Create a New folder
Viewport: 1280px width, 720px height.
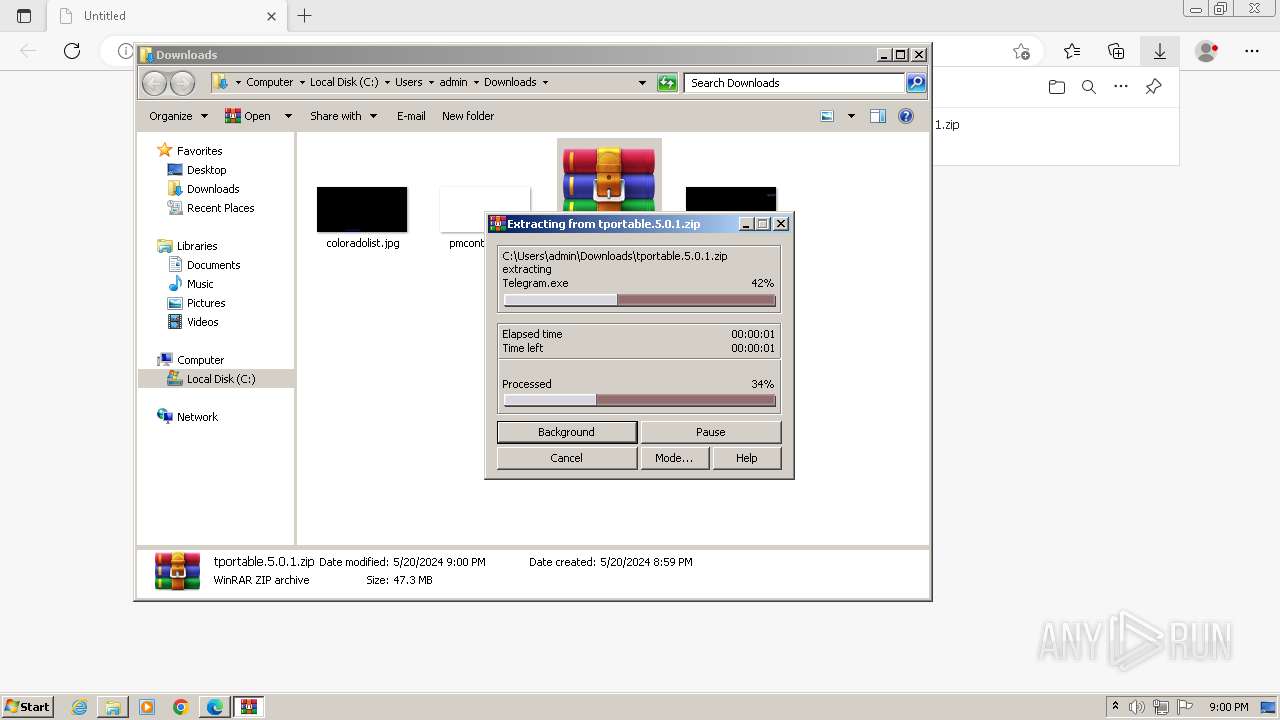468,116
